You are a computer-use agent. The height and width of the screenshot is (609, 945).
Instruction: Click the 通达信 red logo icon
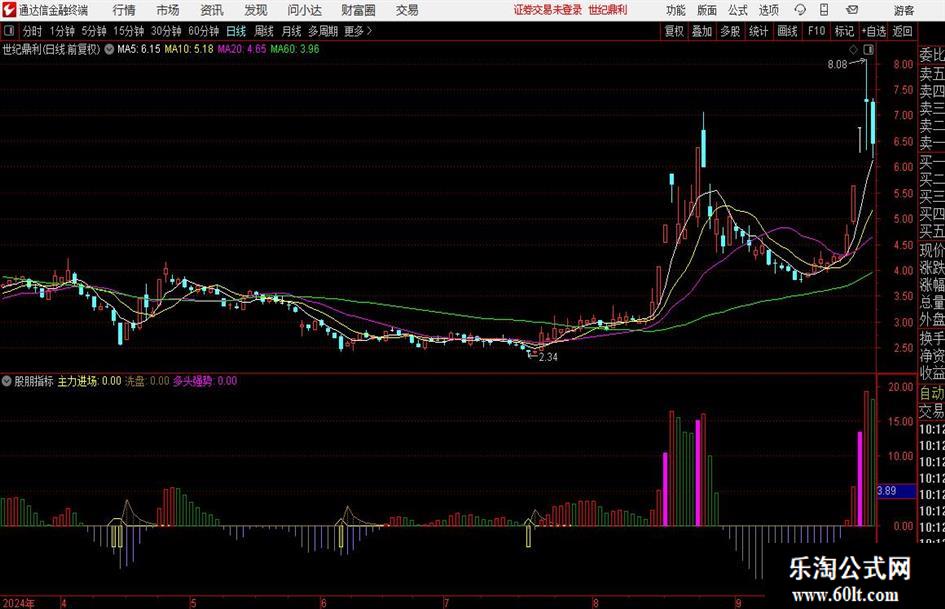[x=9, y=10]
